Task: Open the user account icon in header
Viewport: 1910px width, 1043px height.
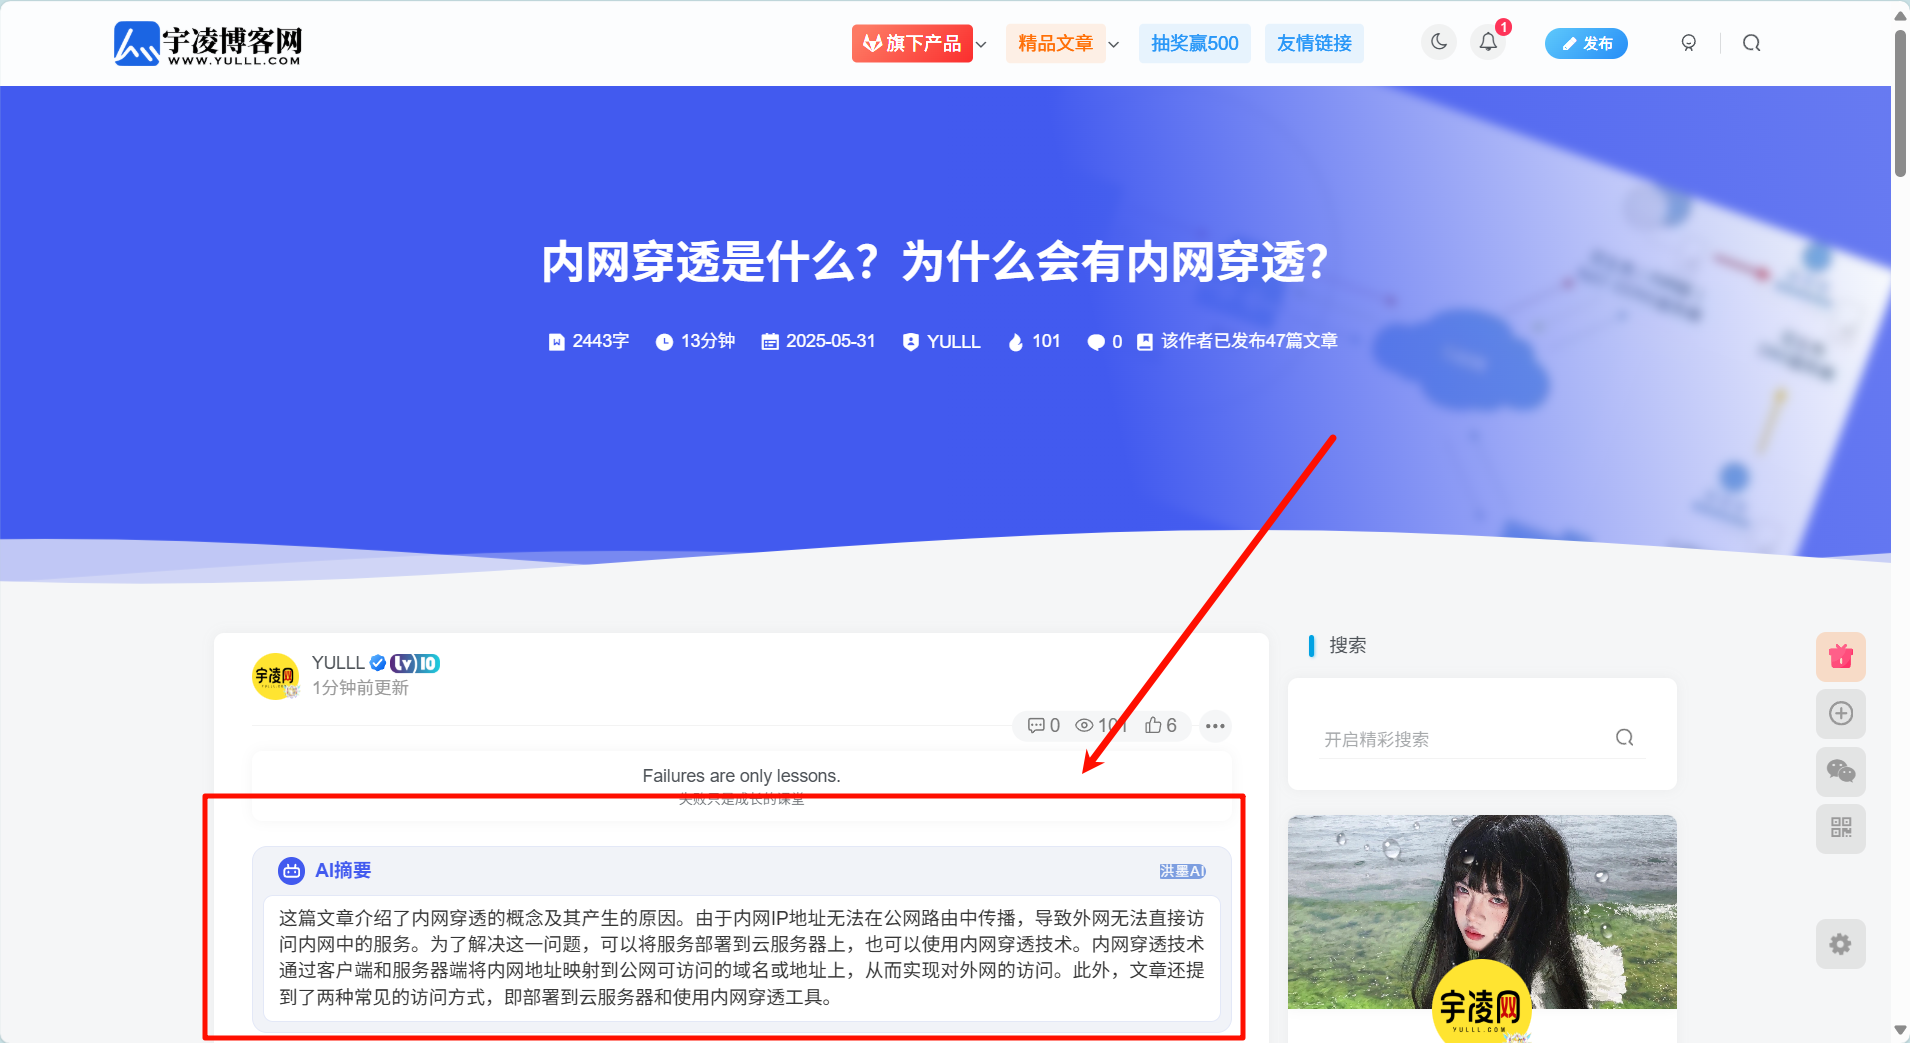Action: pyautogui.click(x=1688, y=43)
